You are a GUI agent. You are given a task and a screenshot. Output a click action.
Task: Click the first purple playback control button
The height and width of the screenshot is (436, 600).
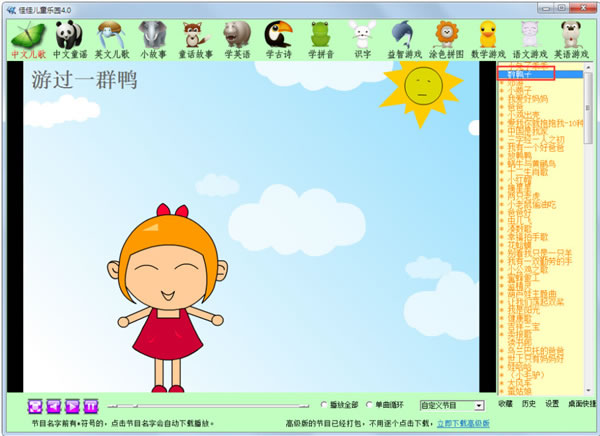coord(35,405)
